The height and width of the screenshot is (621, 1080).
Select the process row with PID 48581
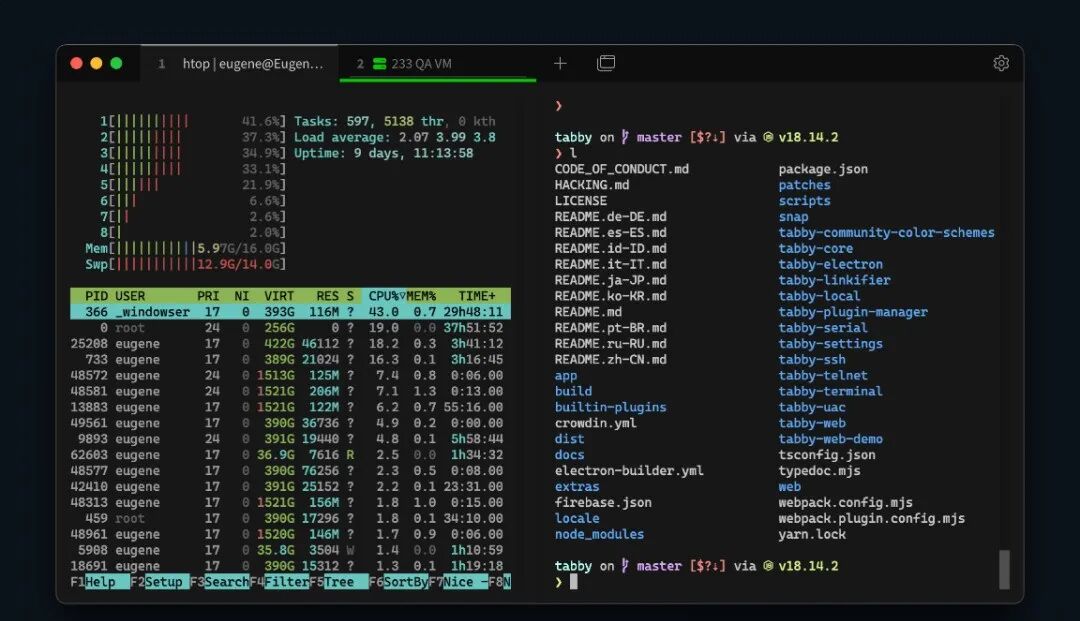(290, 391)
